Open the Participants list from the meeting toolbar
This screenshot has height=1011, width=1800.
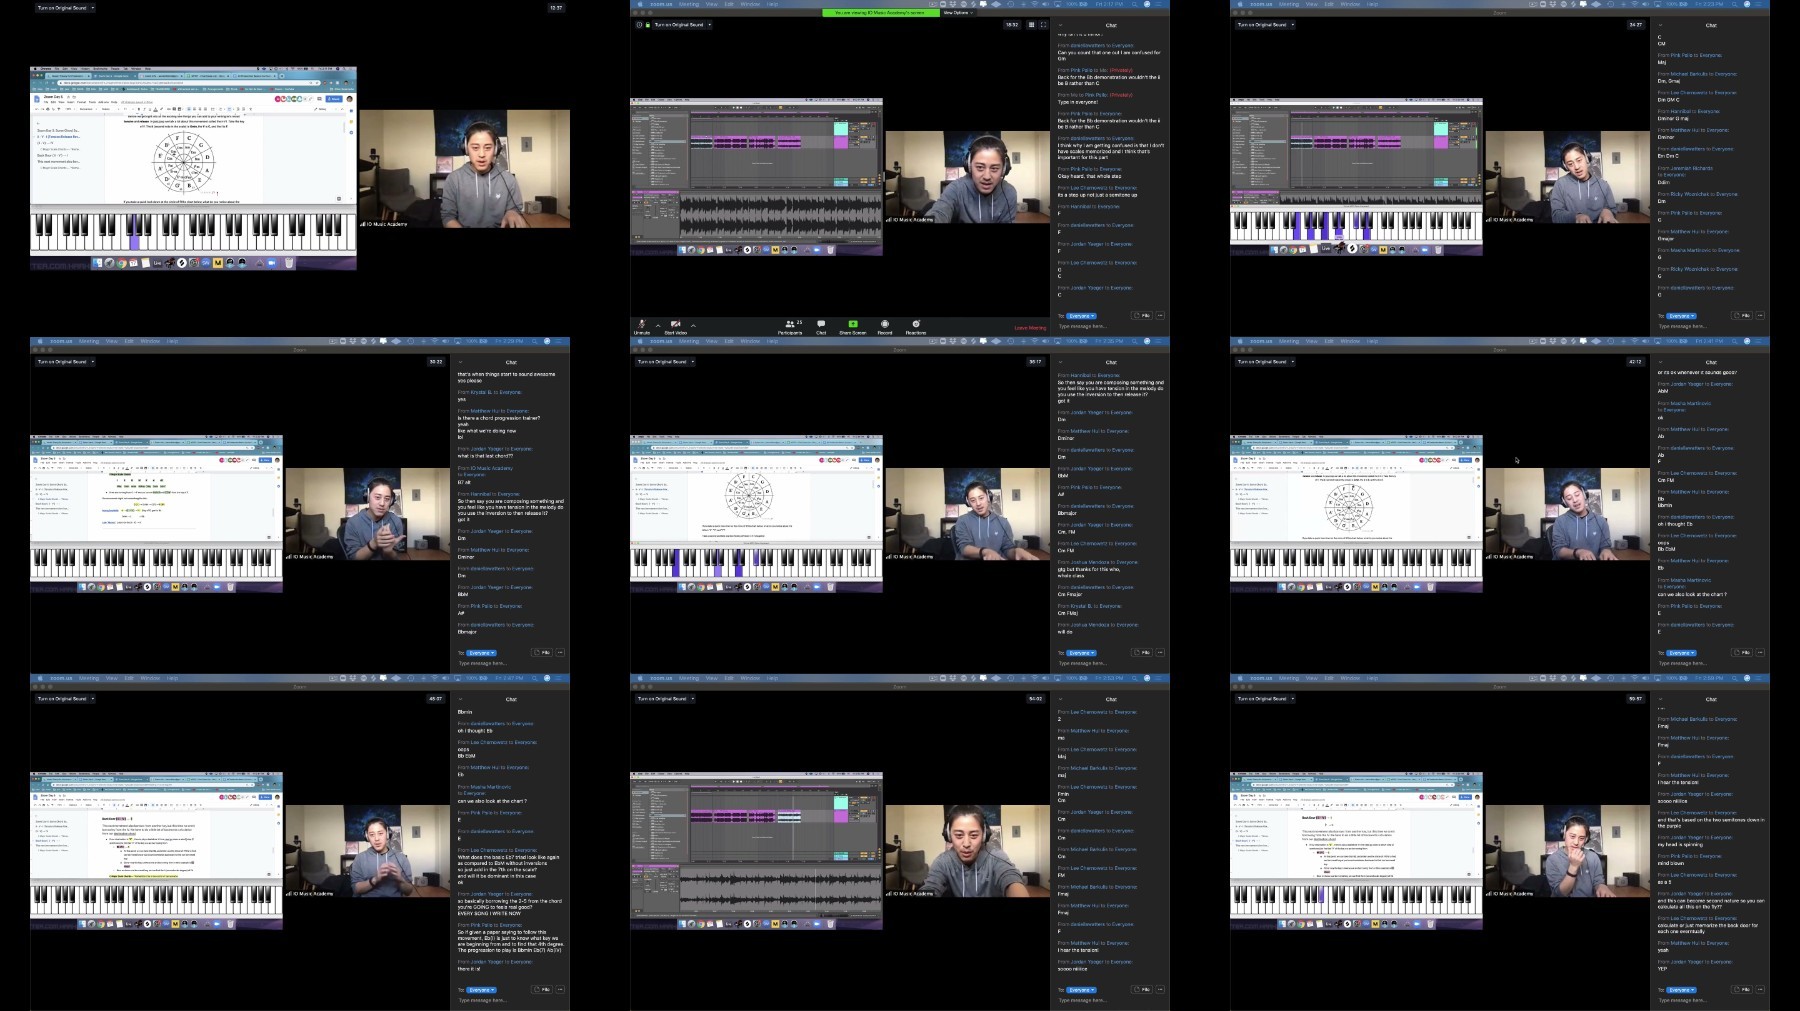point(790,327)
